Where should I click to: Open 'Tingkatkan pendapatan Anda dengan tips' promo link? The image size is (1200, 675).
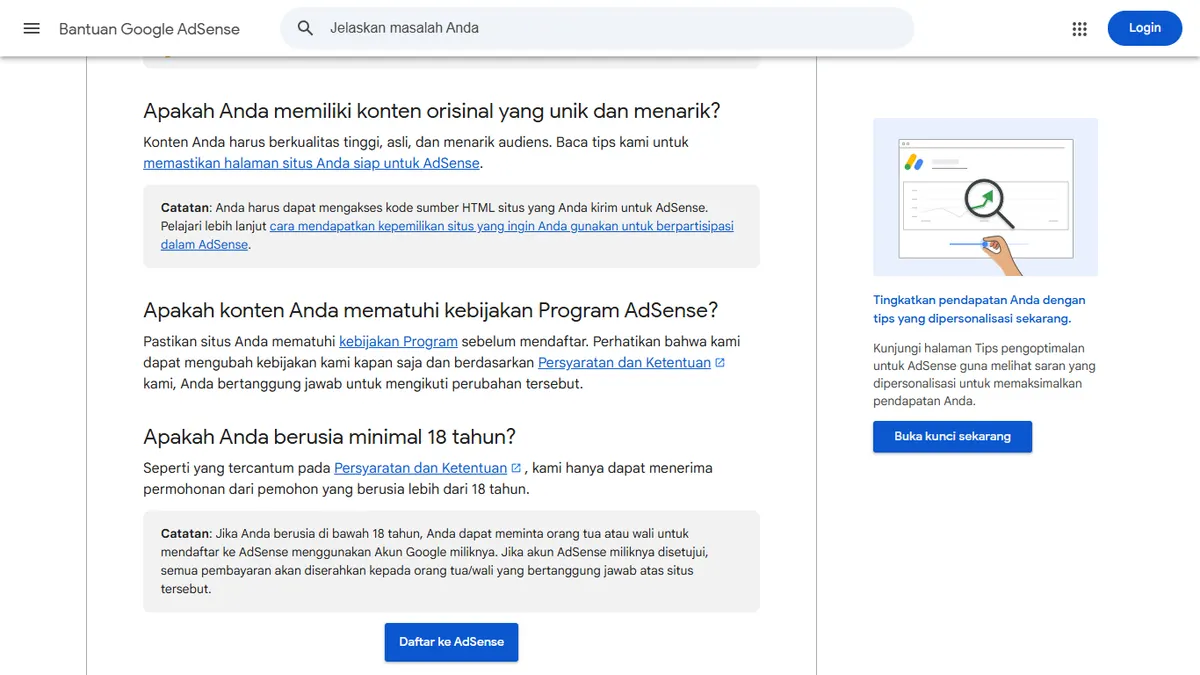pos(979,309)
